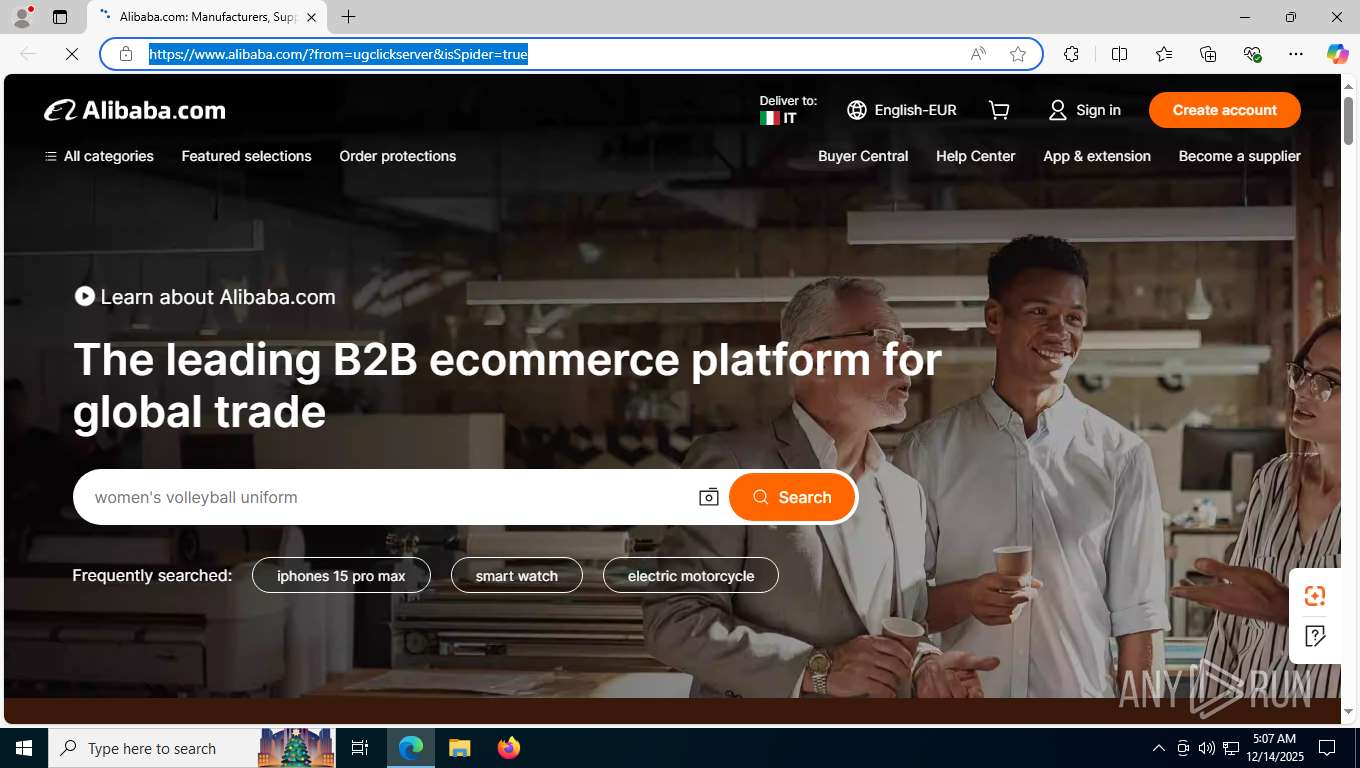The width and height of the screenshot is (1360, 768).
Task: Select electric motorcycle suggestion
Action: [691, 575]
